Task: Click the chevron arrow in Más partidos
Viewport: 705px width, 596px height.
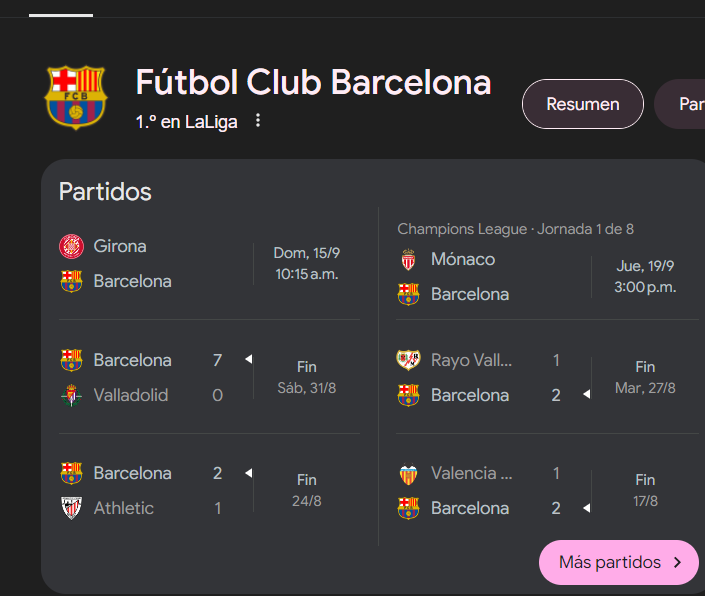Action: pos(678,562)
